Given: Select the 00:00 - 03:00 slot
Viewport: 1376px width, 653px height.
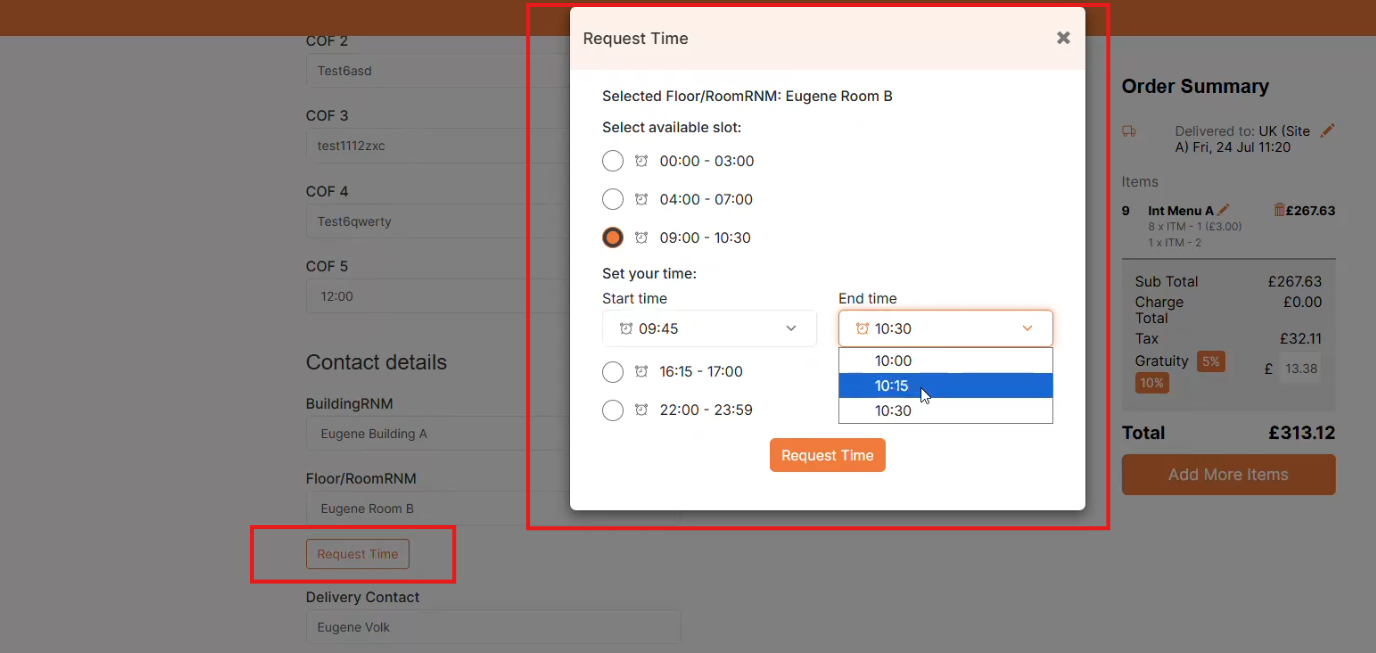Looking at the screenshot, I should point(613,161).
